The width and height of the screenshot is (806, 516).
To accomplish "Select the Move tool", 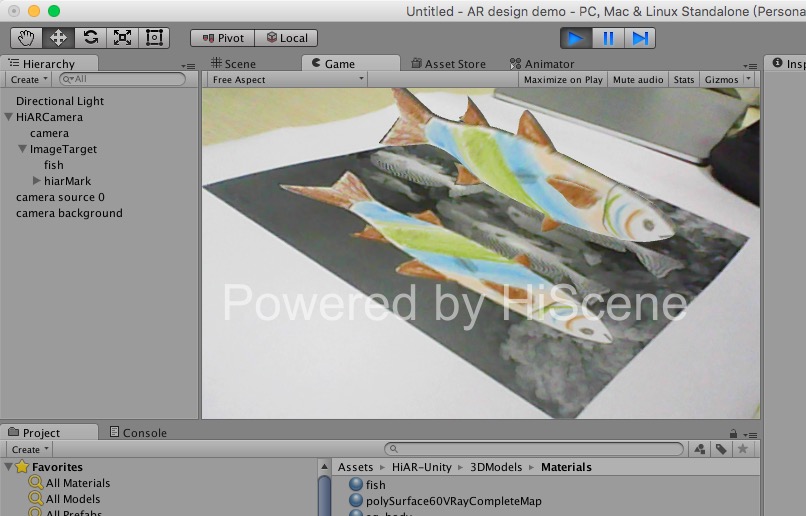I will coord(58,38).
